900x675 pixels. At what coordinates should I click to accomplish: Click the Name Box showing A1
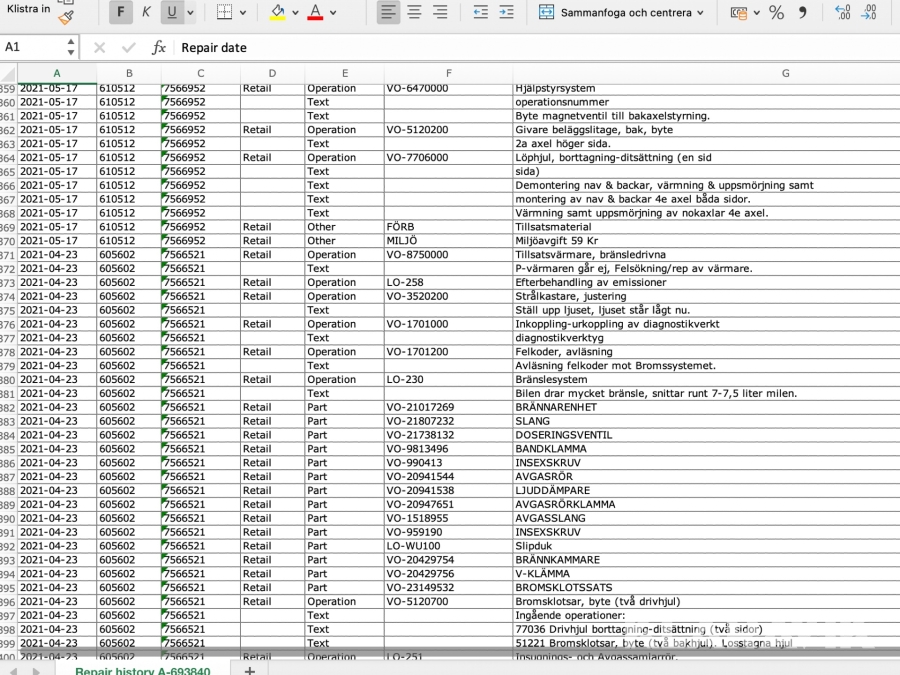point(32,48)
